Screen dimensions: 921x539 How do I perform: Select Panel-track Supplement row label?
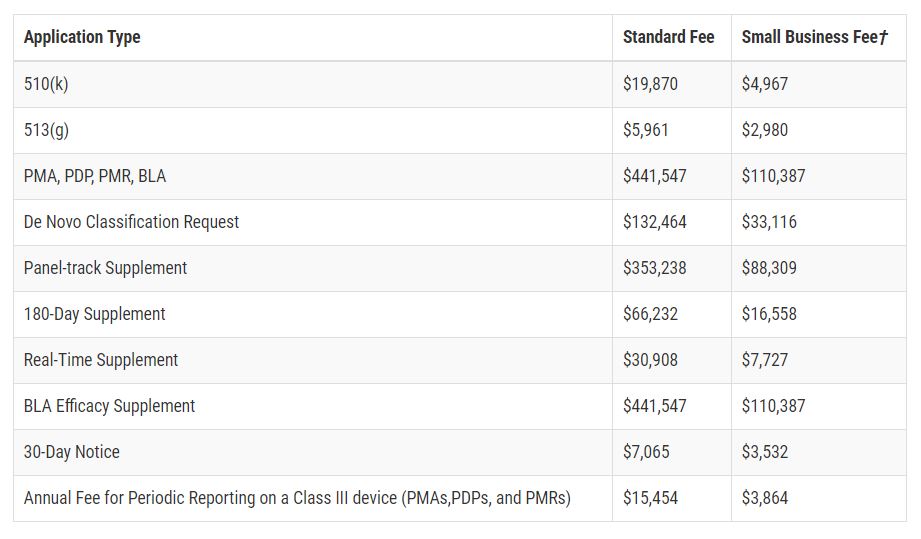click(105, 268)
